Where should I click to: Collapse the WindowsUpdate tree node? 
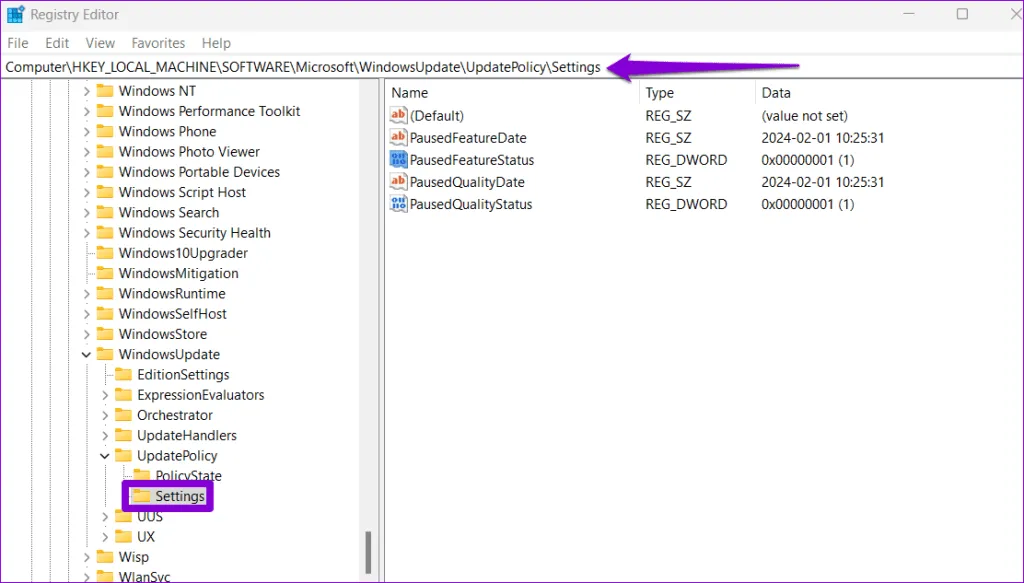[87, 355]
